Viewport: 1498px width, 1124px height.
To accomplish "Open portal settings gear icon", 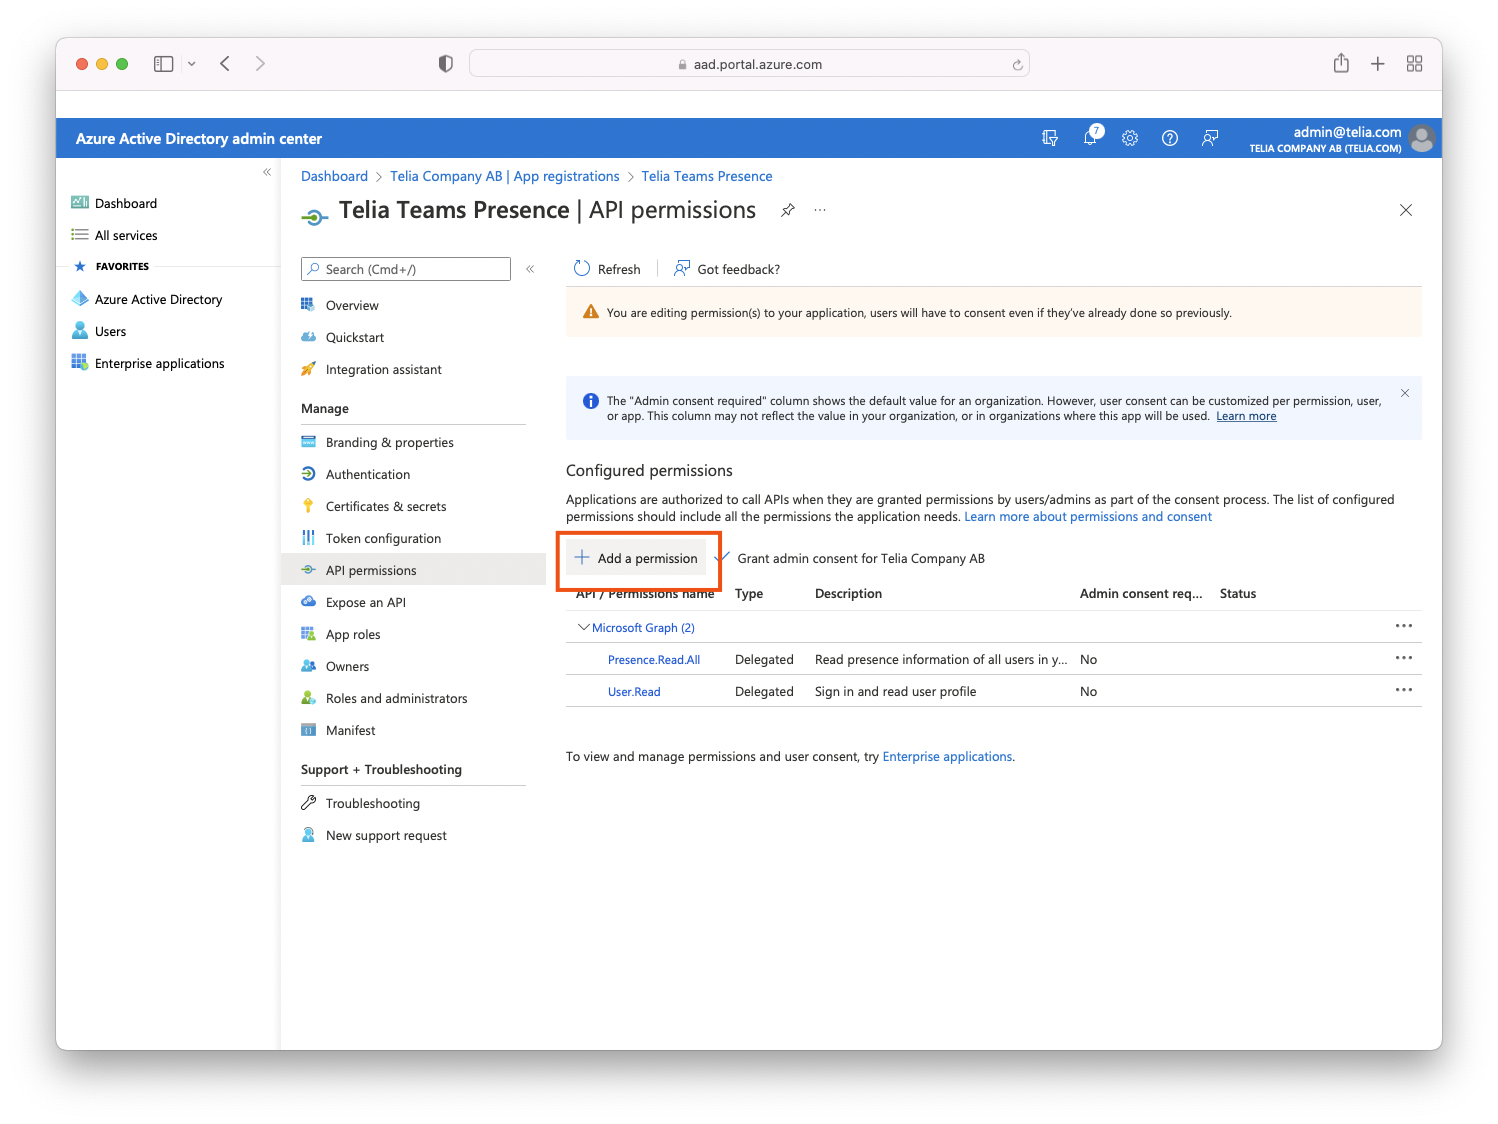I will pos(1130,138).
